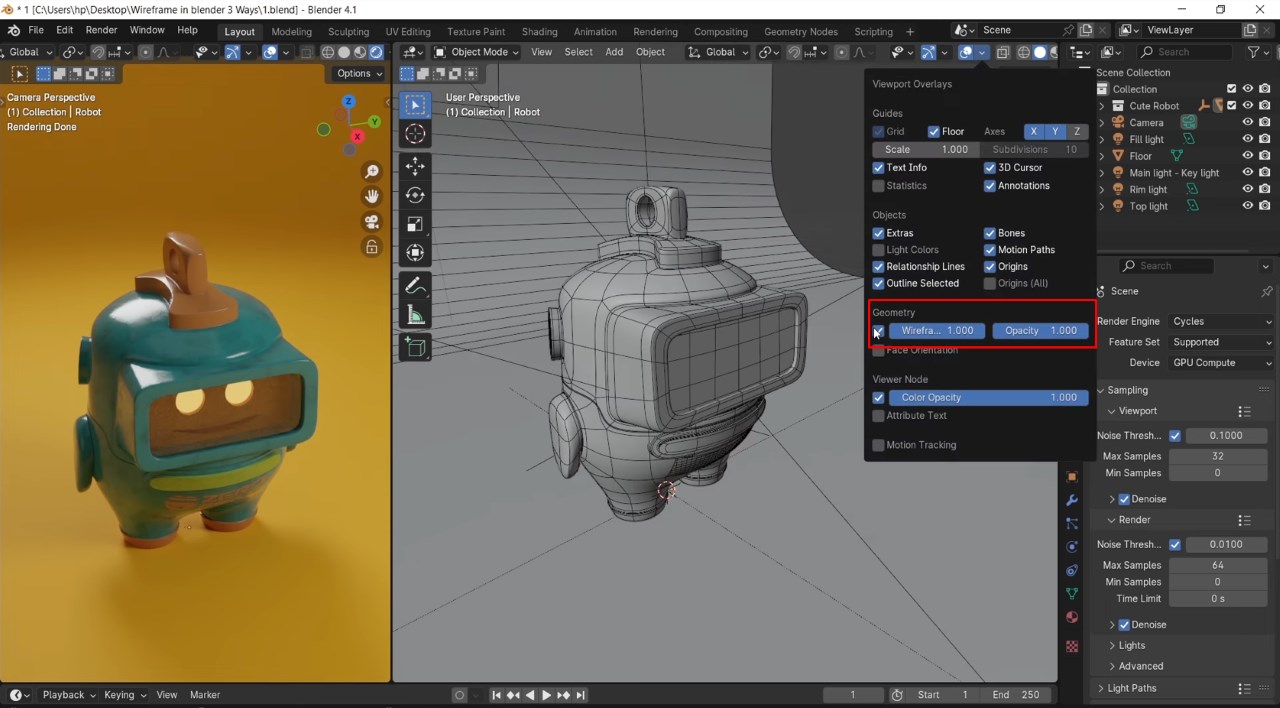Screen dimensions: 1280x708
Task: Switch to the Shading workspace tab
Action: [539, 32]
